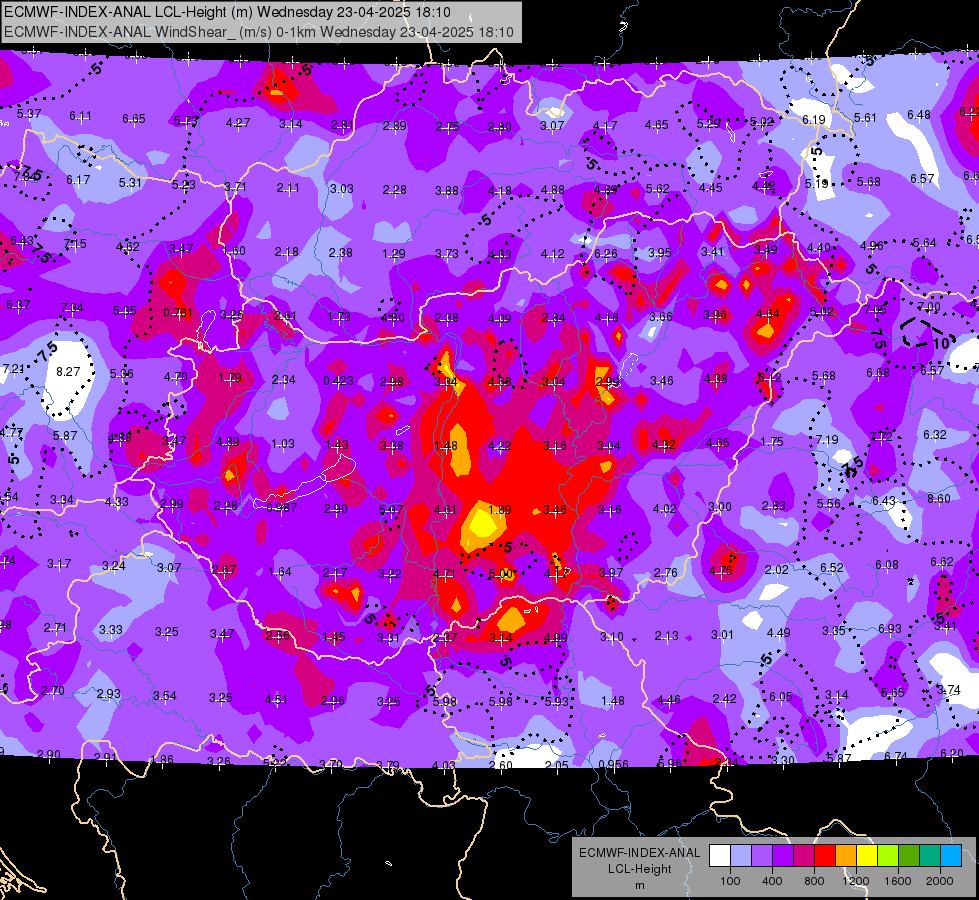The width and height of the screenshot is (979, 900).
Task: Click the WindShear 0-1km title line
Action: pyautogui.click(x=259, y=32)
